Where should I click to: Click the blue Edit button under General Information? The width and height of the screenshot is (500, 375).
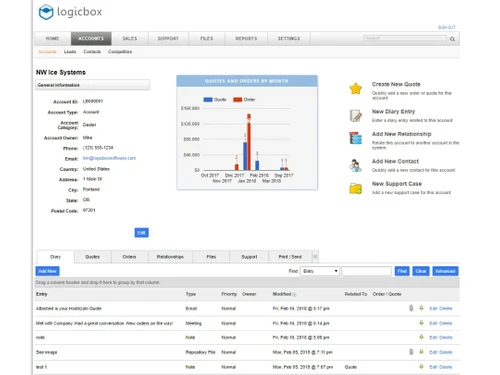click(x=141, y=233)
